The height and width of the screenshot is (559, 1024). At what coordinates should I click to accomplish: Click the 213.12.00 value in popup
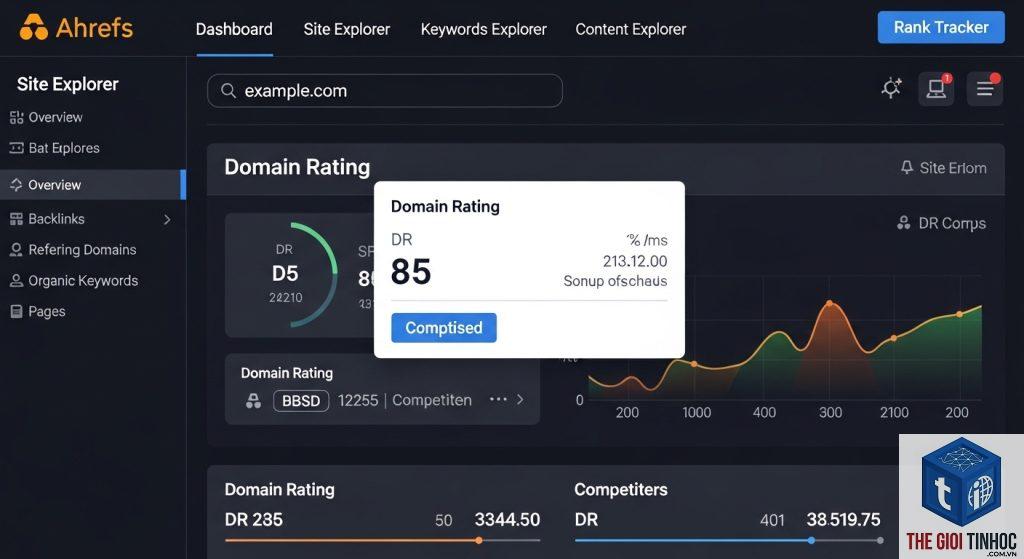[635, 261]
